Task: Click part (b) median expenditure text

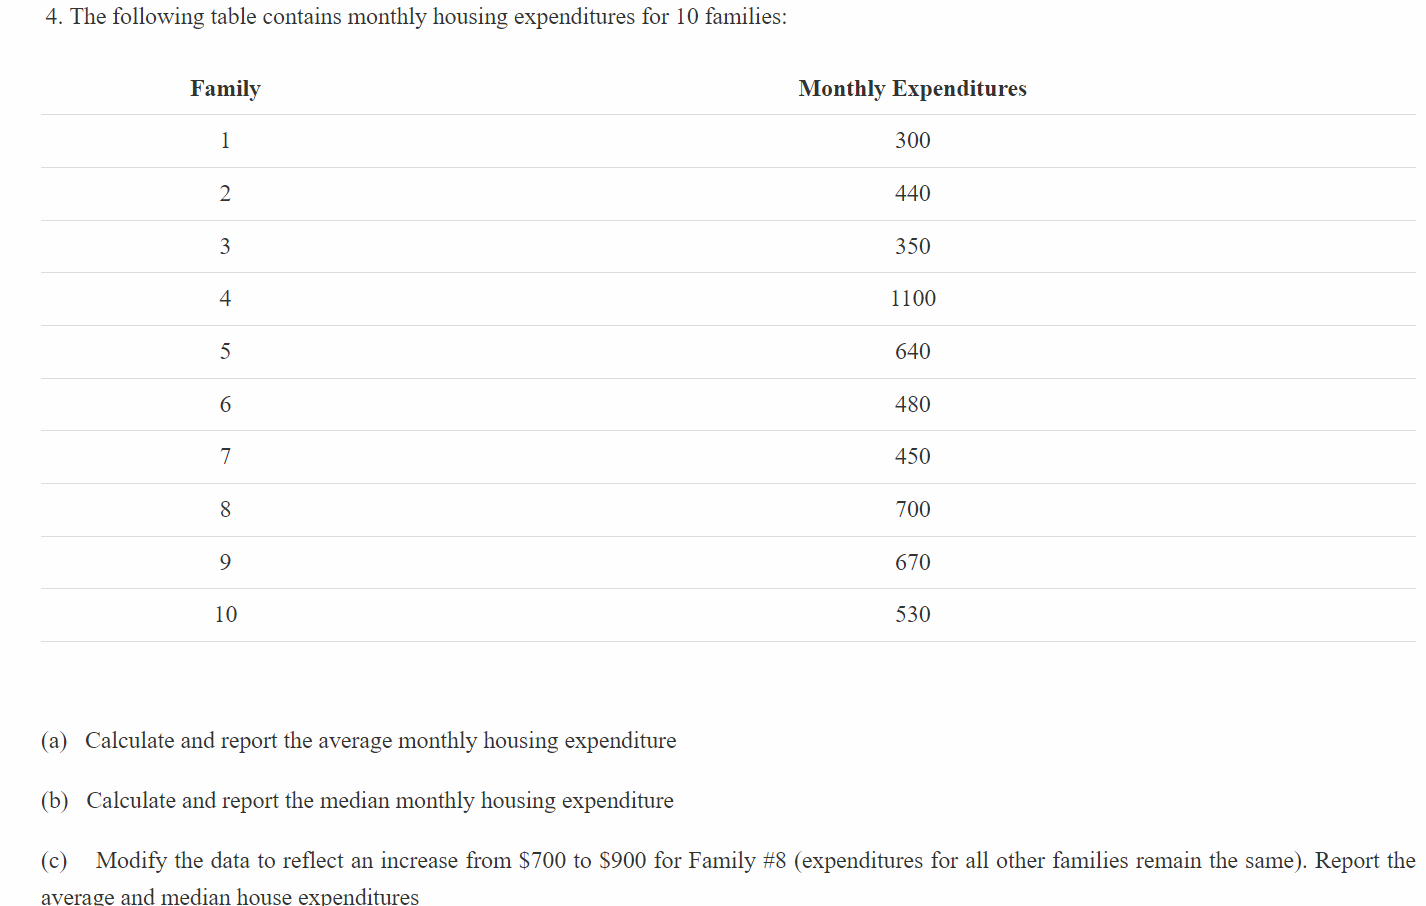Action: click(x=357, y=801)
